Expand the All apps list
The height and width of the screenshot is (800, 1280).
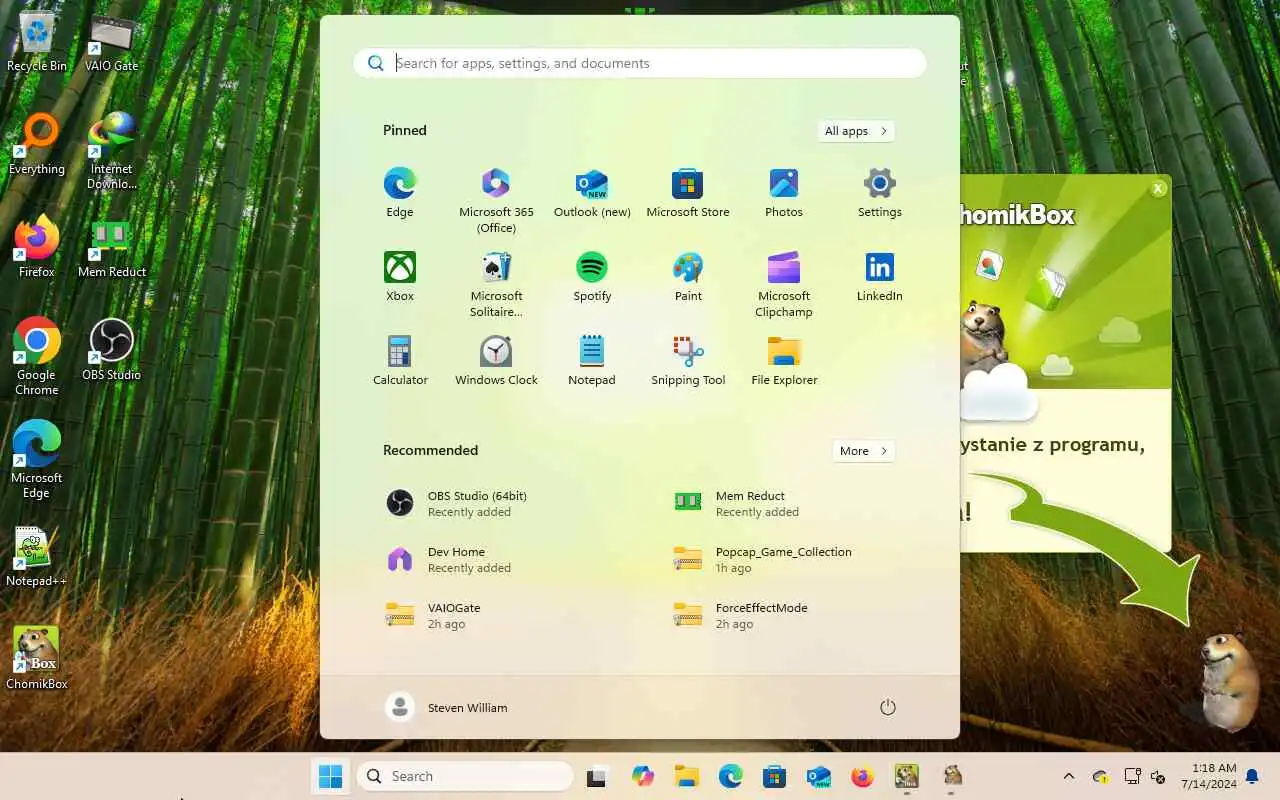tap(856, 131)
